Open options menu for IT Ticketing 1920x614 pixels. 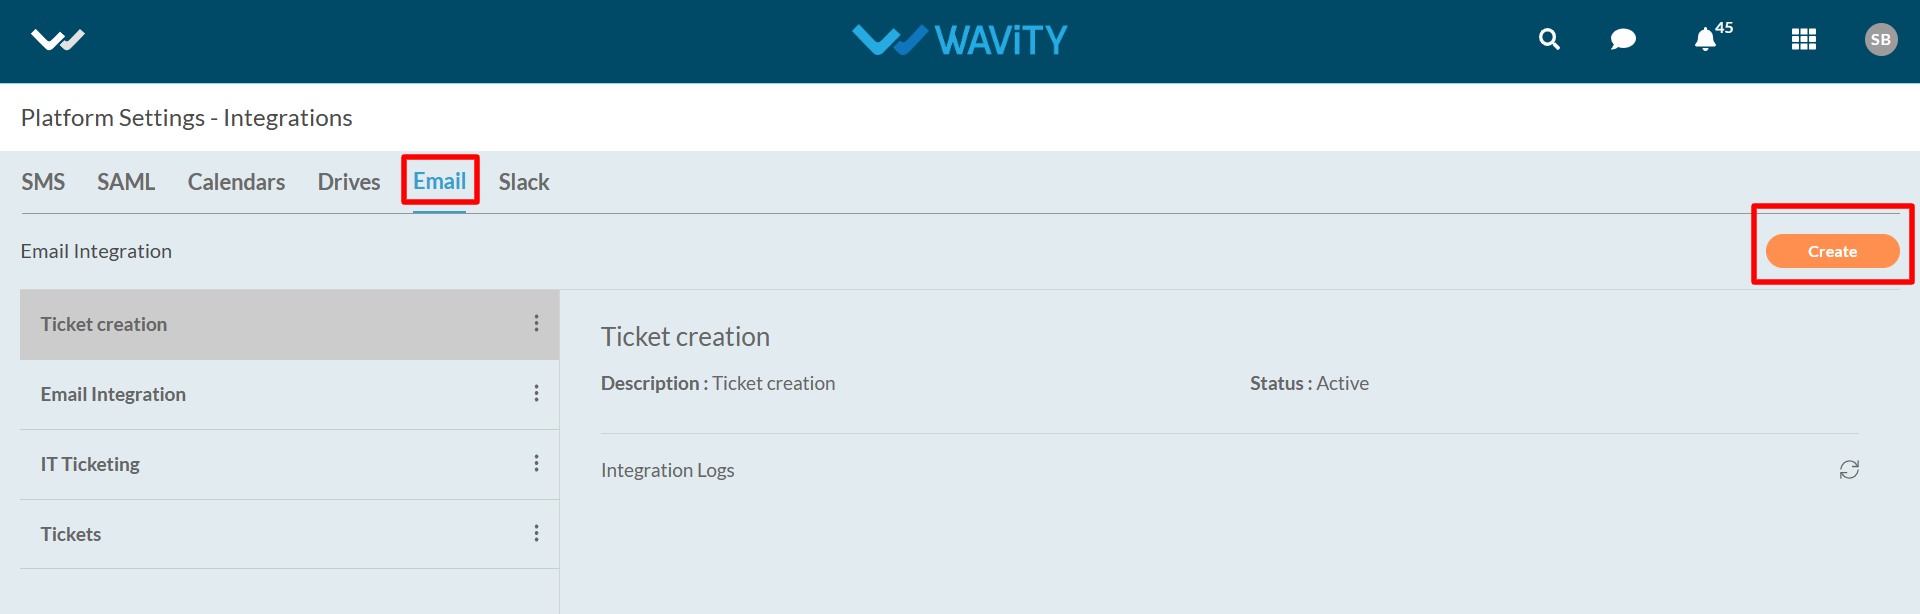pos(537,464)
